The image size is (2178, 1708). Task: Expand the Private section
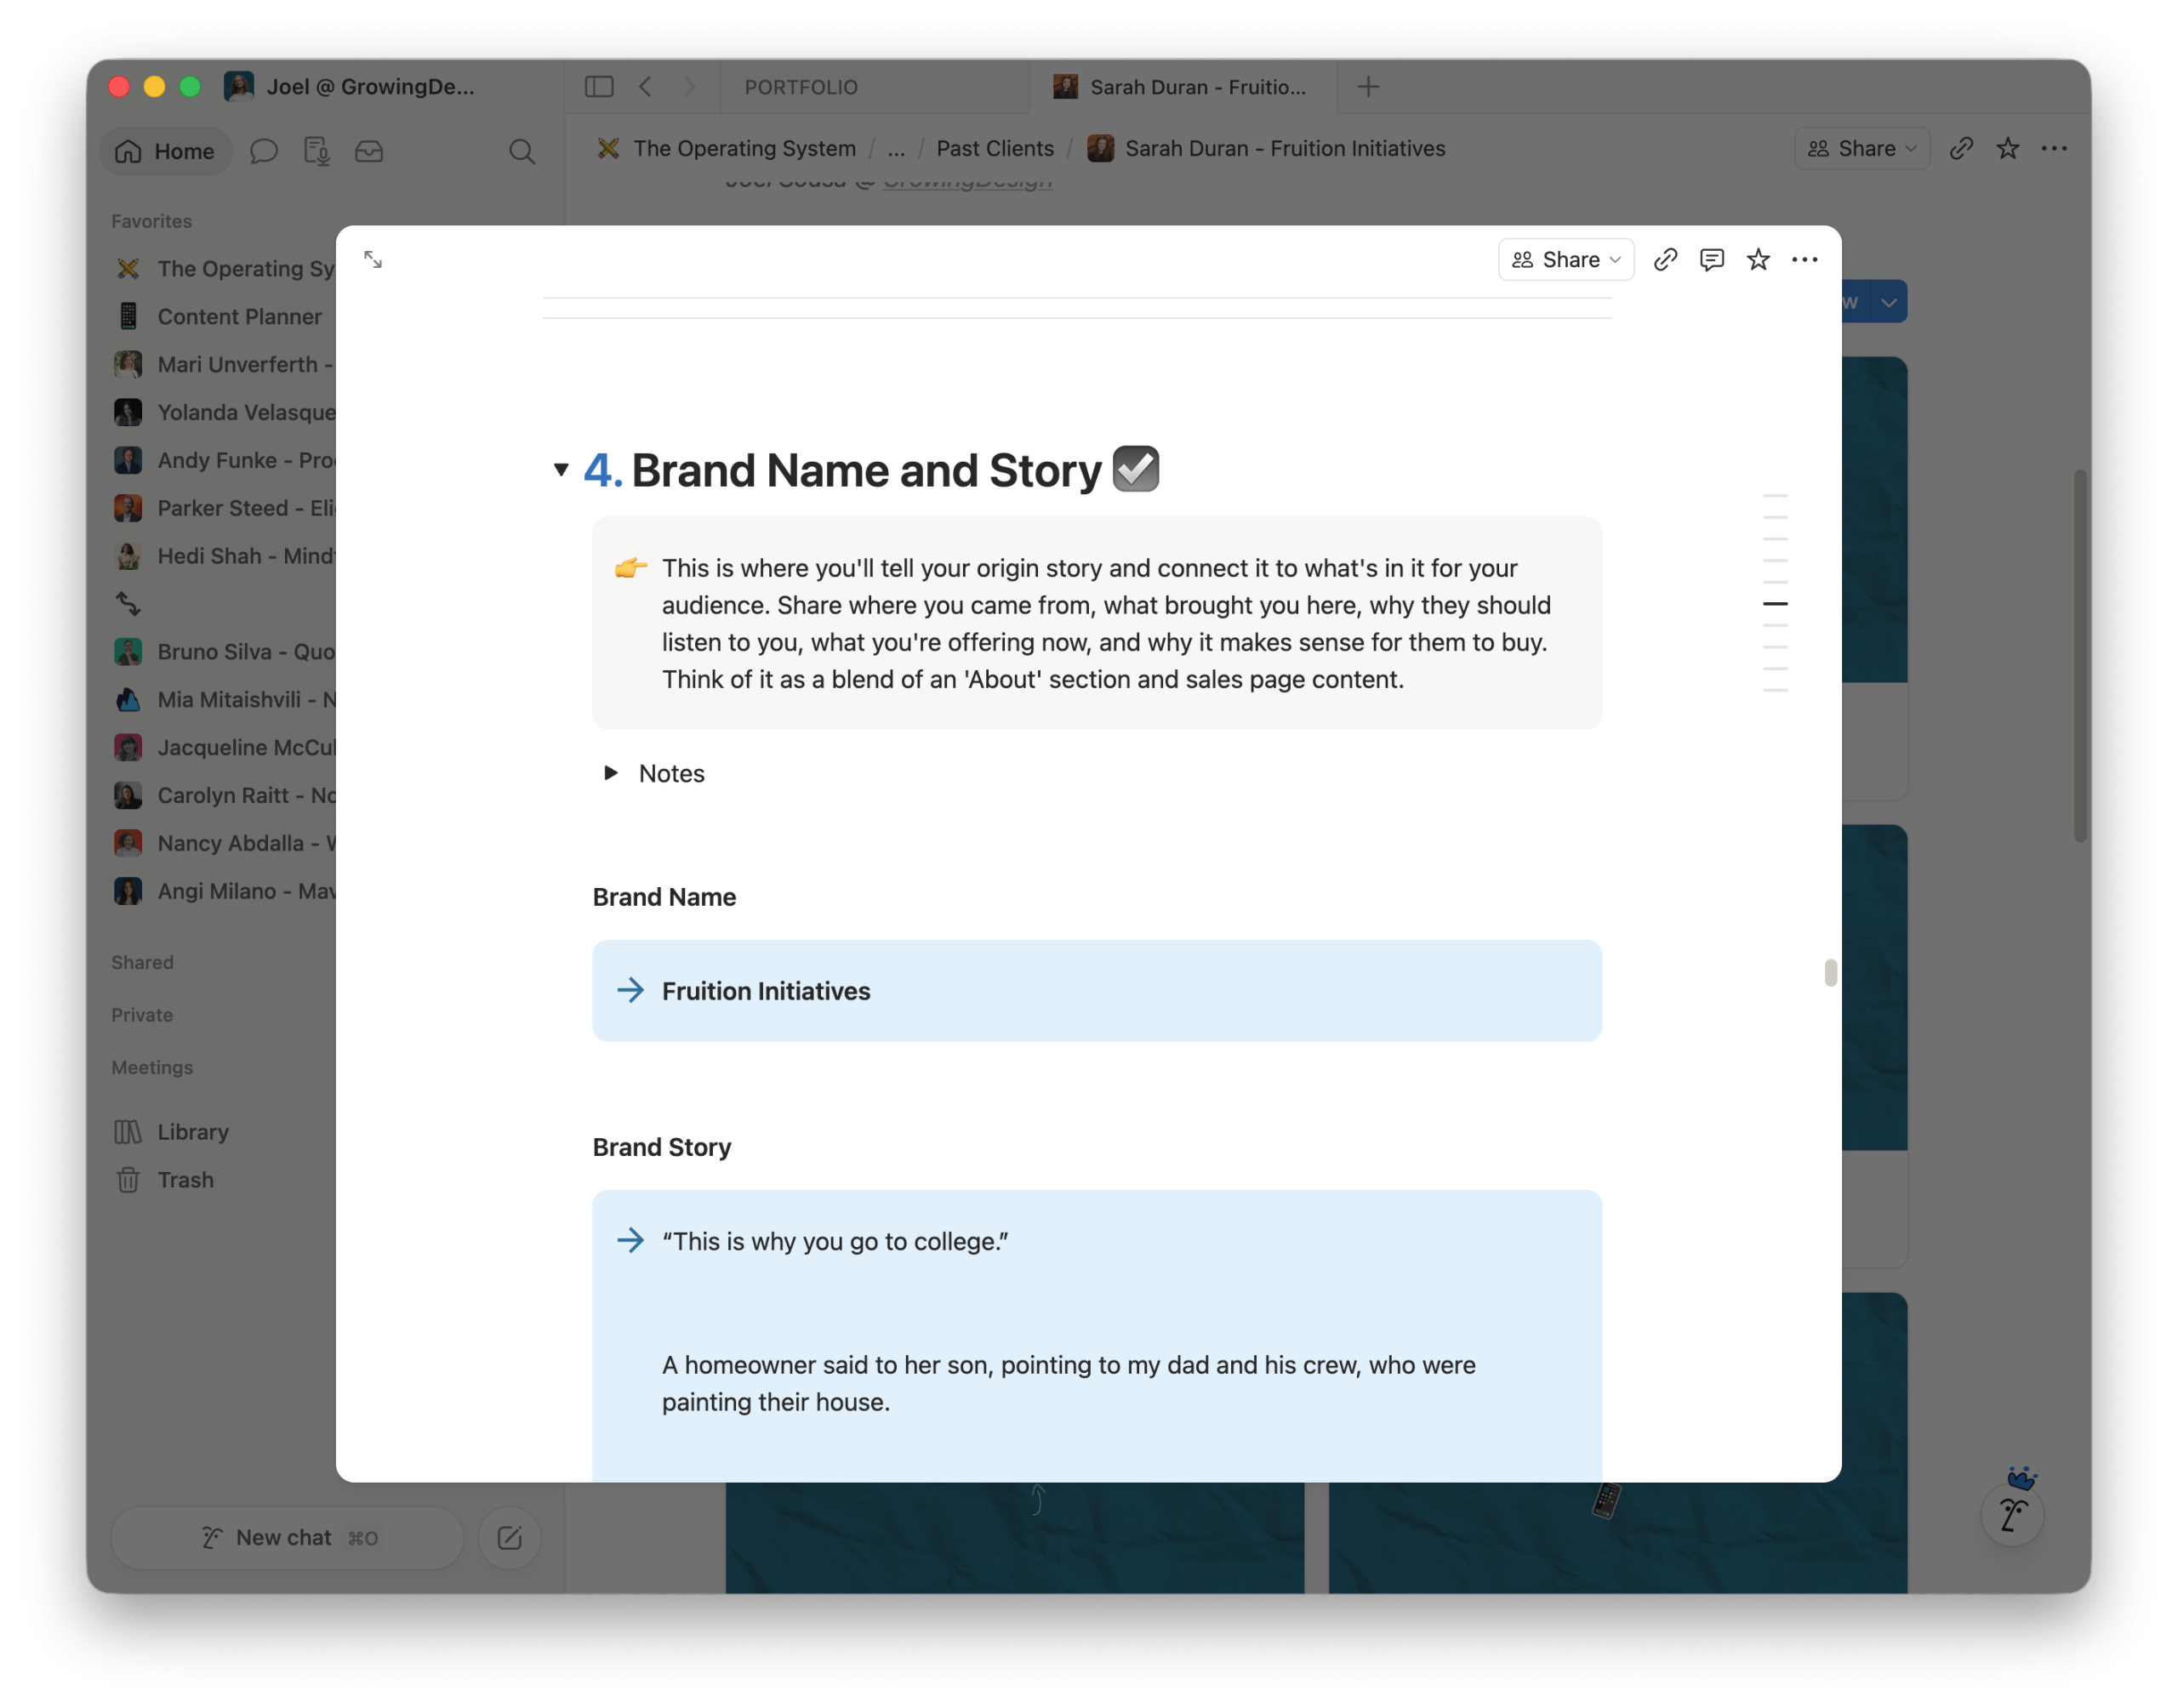[x=143, y=1015]
